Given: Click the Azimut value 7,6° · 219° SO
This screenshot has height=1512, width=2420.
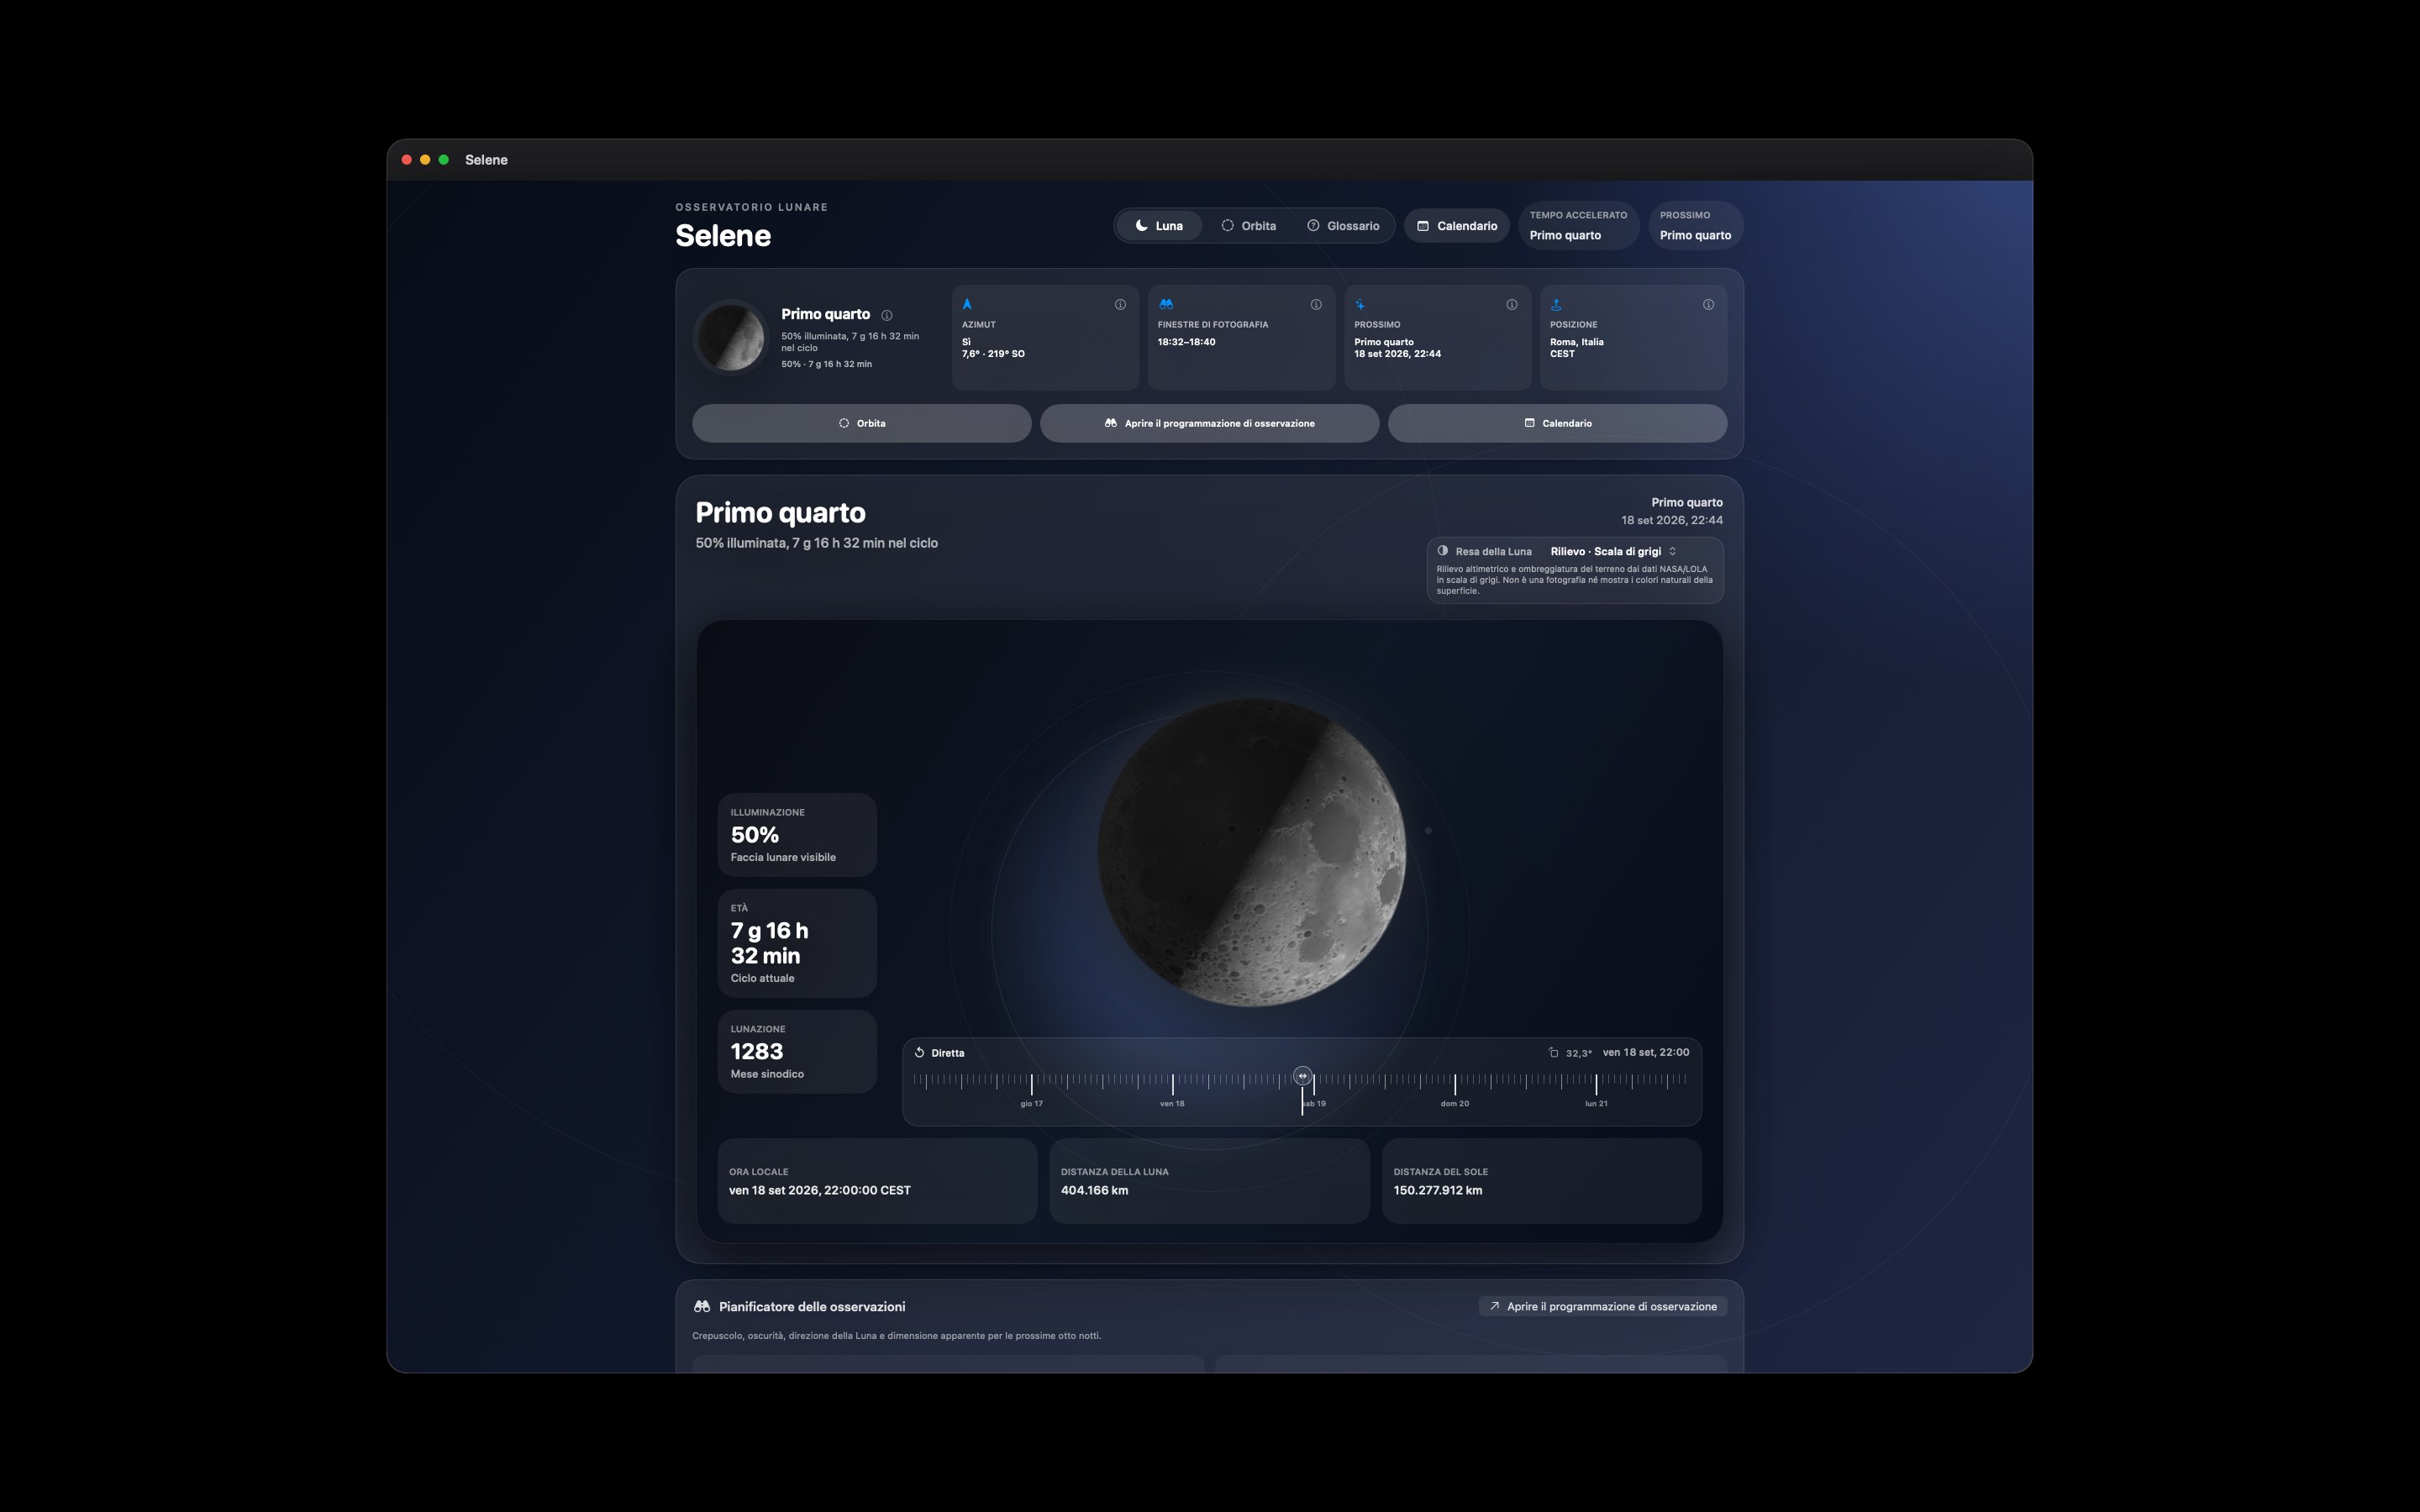Looking at the screenshot, I should [993, 354].
